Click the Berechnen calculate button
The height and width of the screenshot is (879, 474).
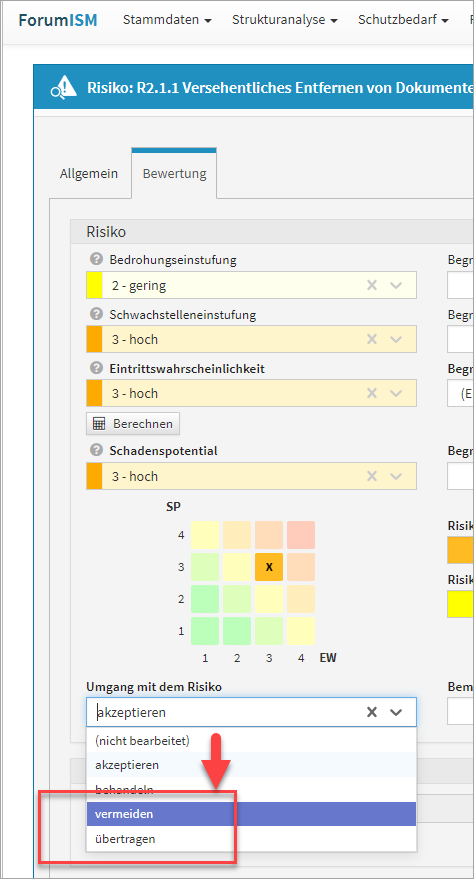tap(133, 424)
